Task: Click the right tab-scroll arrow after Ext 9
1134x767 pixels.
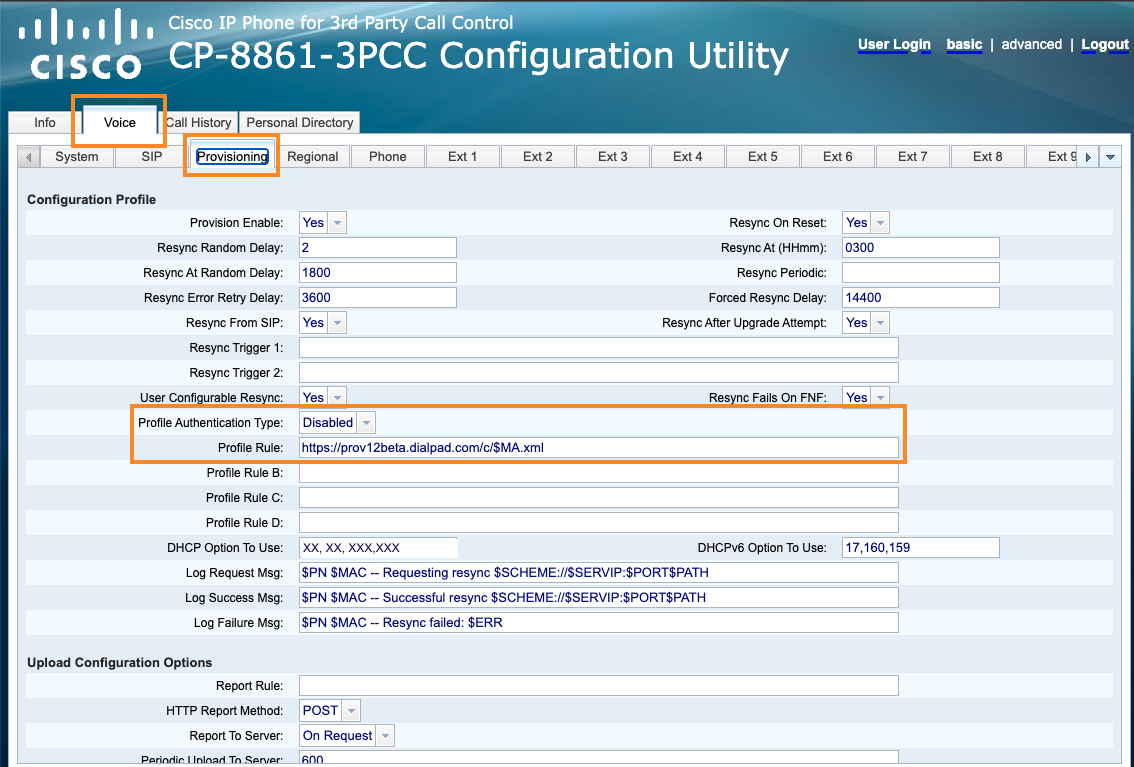Action: pyautogui.click(x=1088, y=157)
